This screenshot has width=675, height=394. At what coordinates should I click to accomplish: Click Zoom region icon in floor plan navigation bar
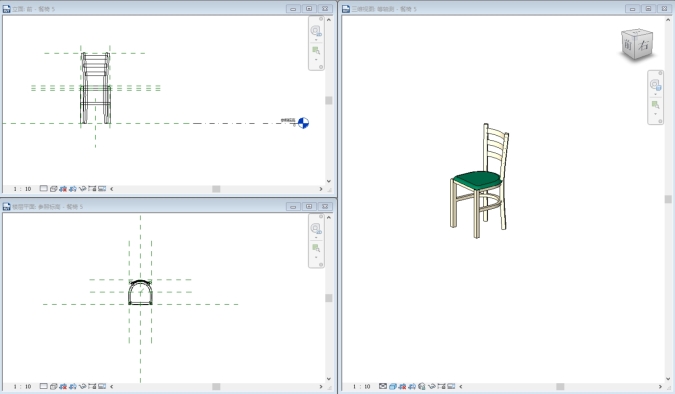point(316,248)
